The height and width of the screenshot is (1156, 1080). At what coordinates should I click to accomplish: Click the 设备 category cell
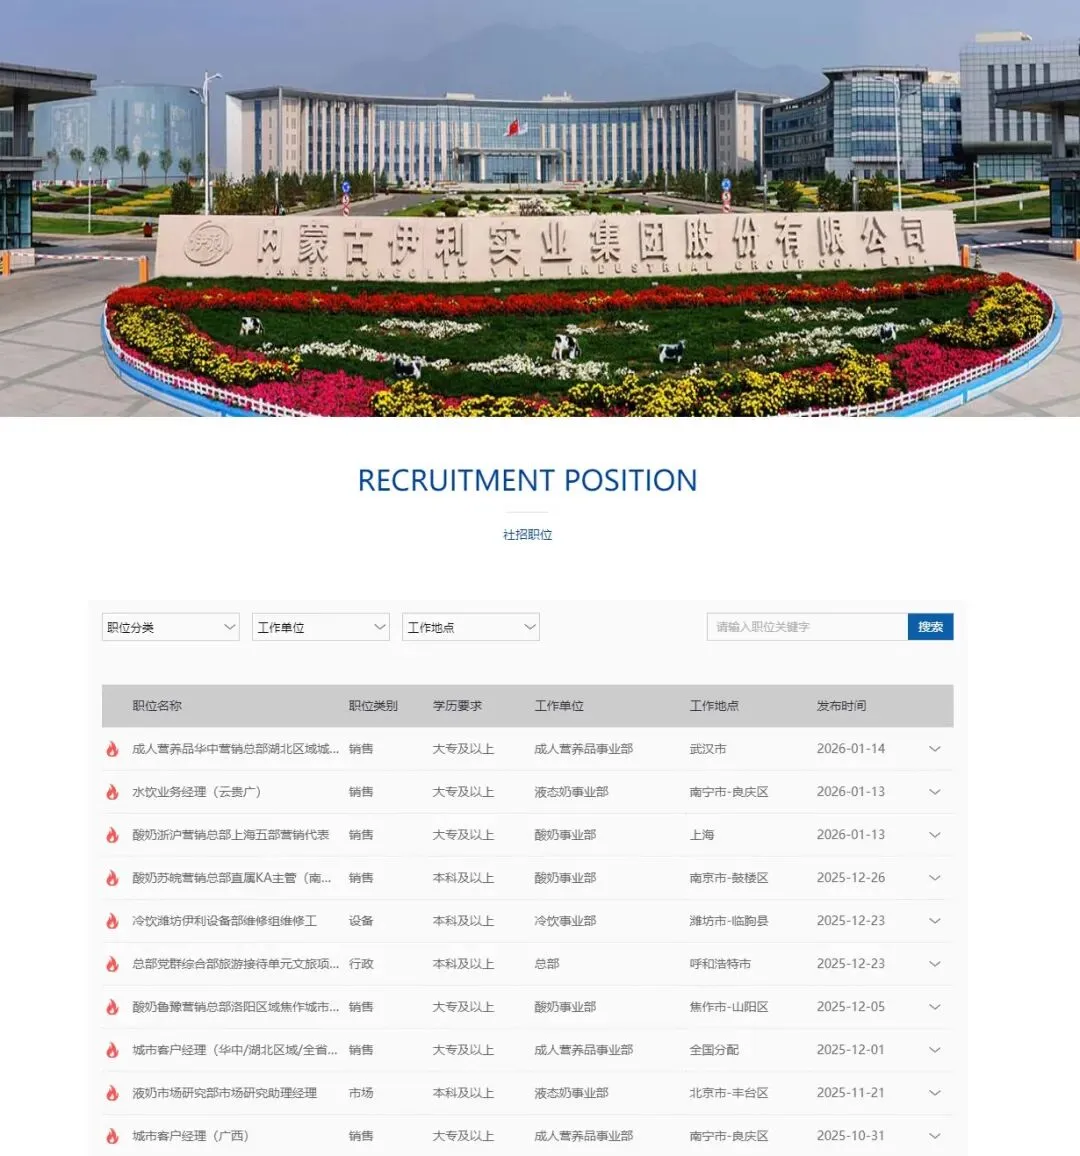point(361,921)
